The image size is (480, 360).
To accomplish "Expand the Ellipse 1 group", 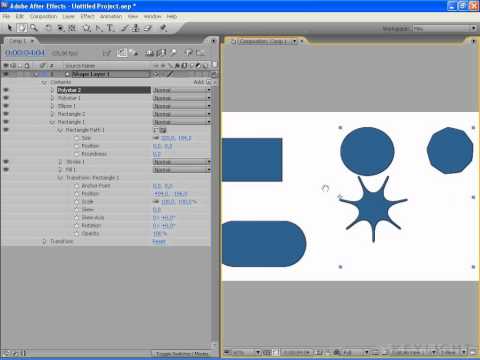I will coord(52,106).
